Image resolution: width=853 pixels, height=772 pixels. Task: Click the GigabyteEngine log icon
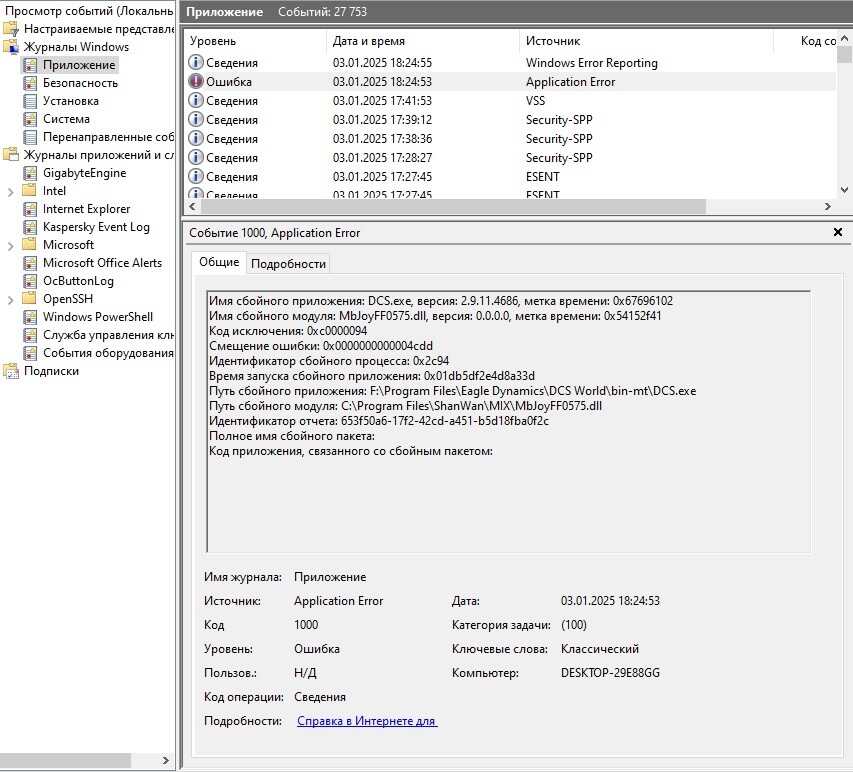coord(30,173)
